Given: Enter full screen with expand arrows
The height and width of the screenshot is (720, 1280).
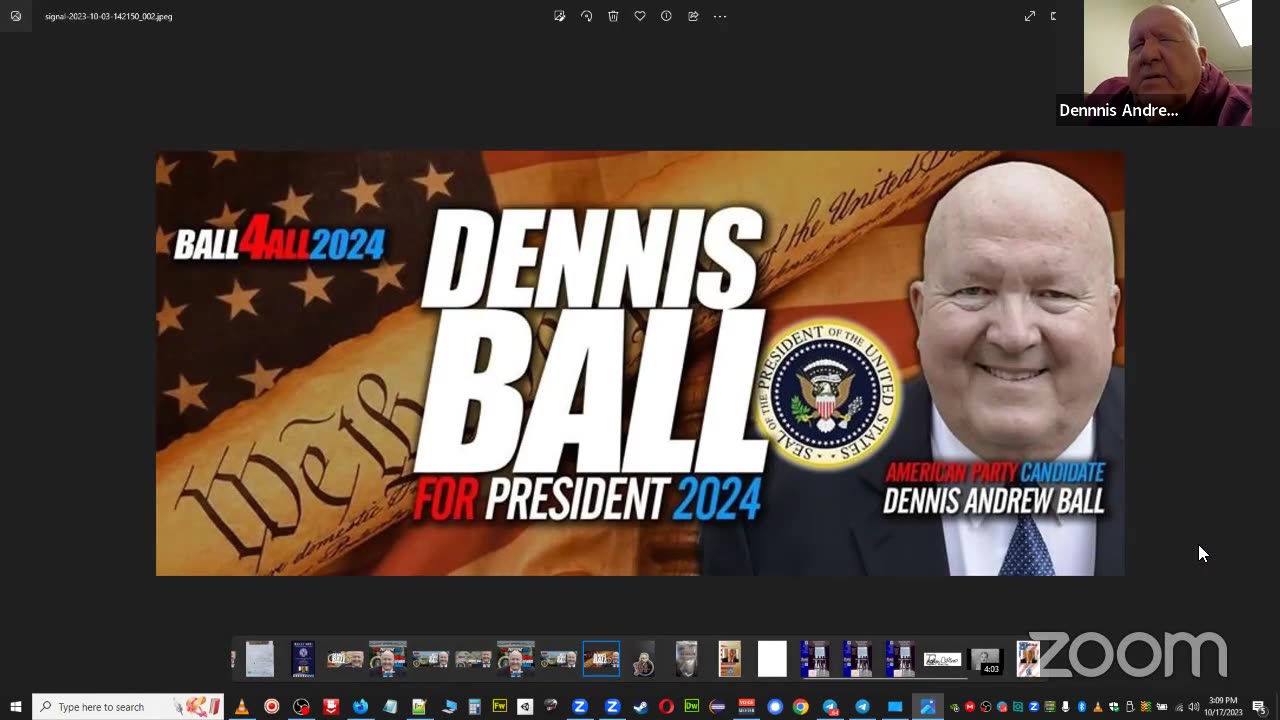Looking at the screenshot, I should [1030, 16].
